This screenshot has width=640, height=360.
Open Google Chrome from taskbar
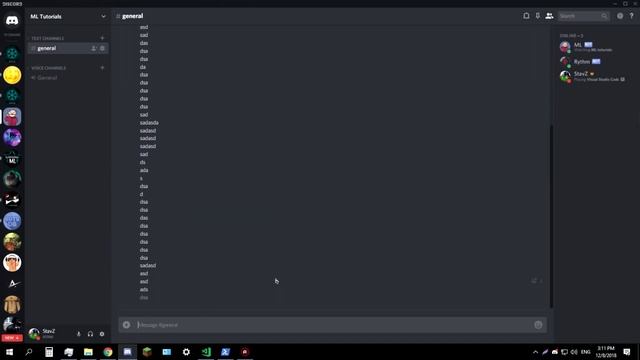(x=108, y=352)
